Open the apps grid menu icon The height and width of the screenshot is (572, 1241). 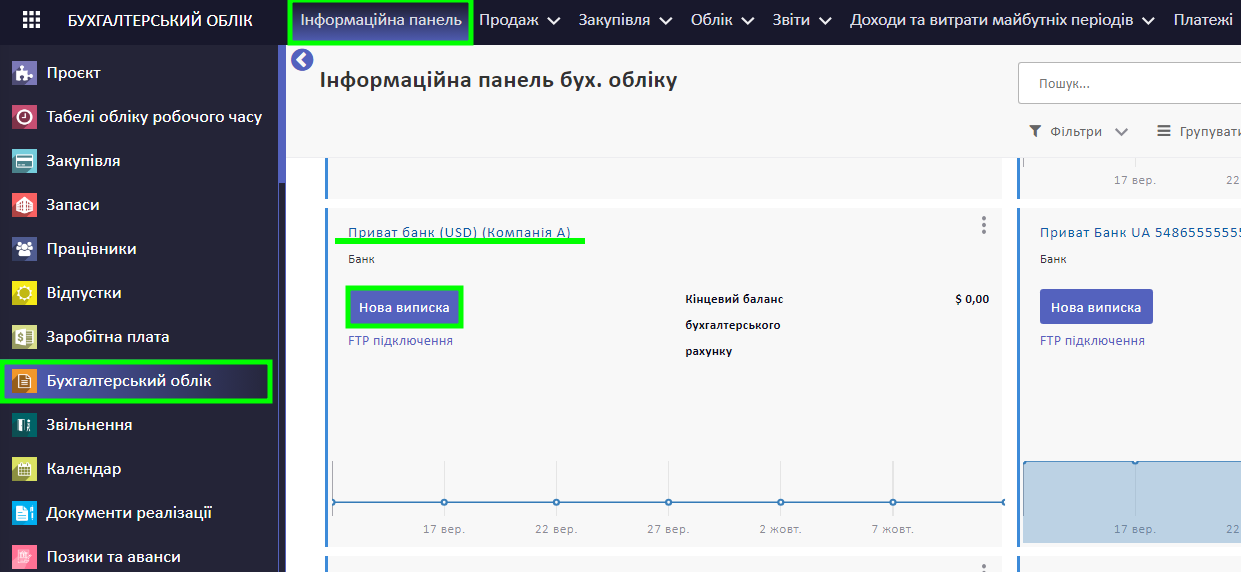point(32,20)
